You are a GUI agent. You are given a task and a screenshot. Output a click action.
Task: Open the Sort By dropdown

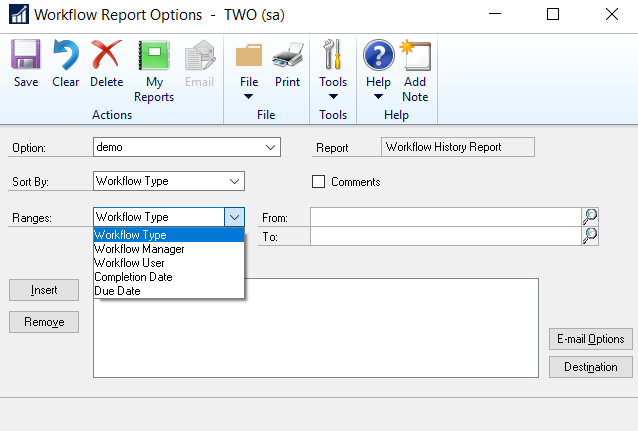pos(234,181)
